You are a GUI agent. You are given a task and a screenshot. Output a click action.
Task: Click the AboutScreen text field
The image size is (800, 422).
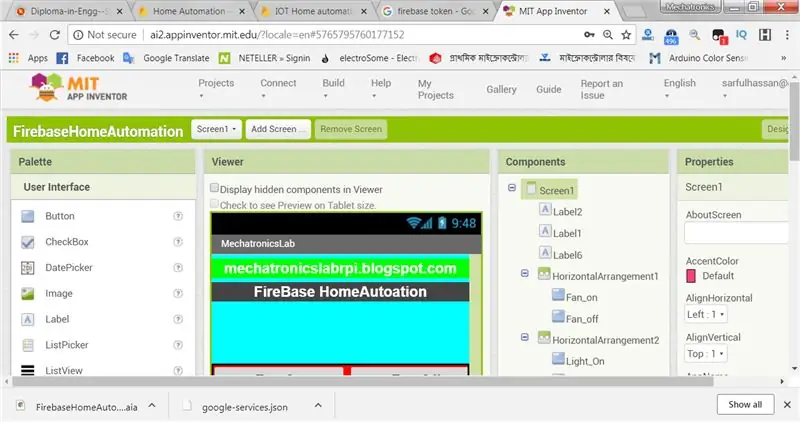coord(737,233)
